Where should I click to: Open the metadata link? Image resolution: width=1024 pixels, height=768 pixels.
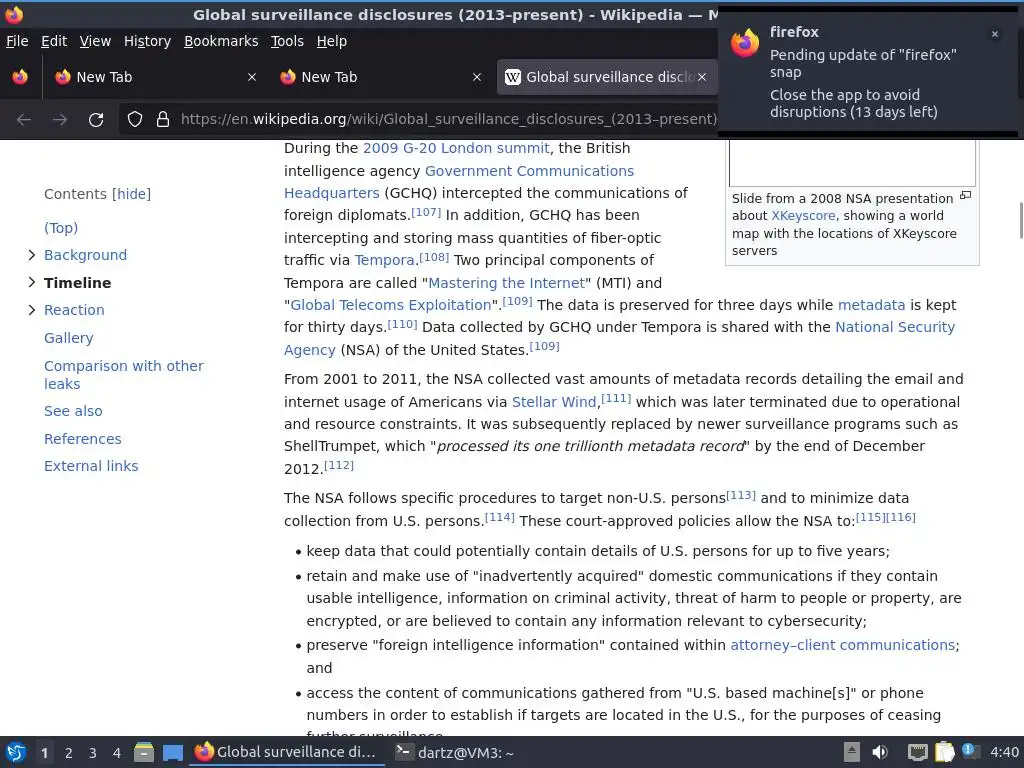[x=871, y=305]
